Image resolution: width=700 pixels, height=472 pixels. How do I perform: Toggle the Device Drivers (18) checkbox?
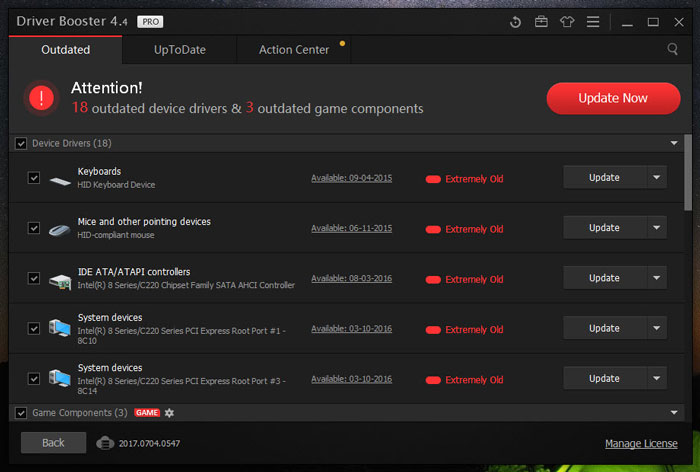pos(21,143)
